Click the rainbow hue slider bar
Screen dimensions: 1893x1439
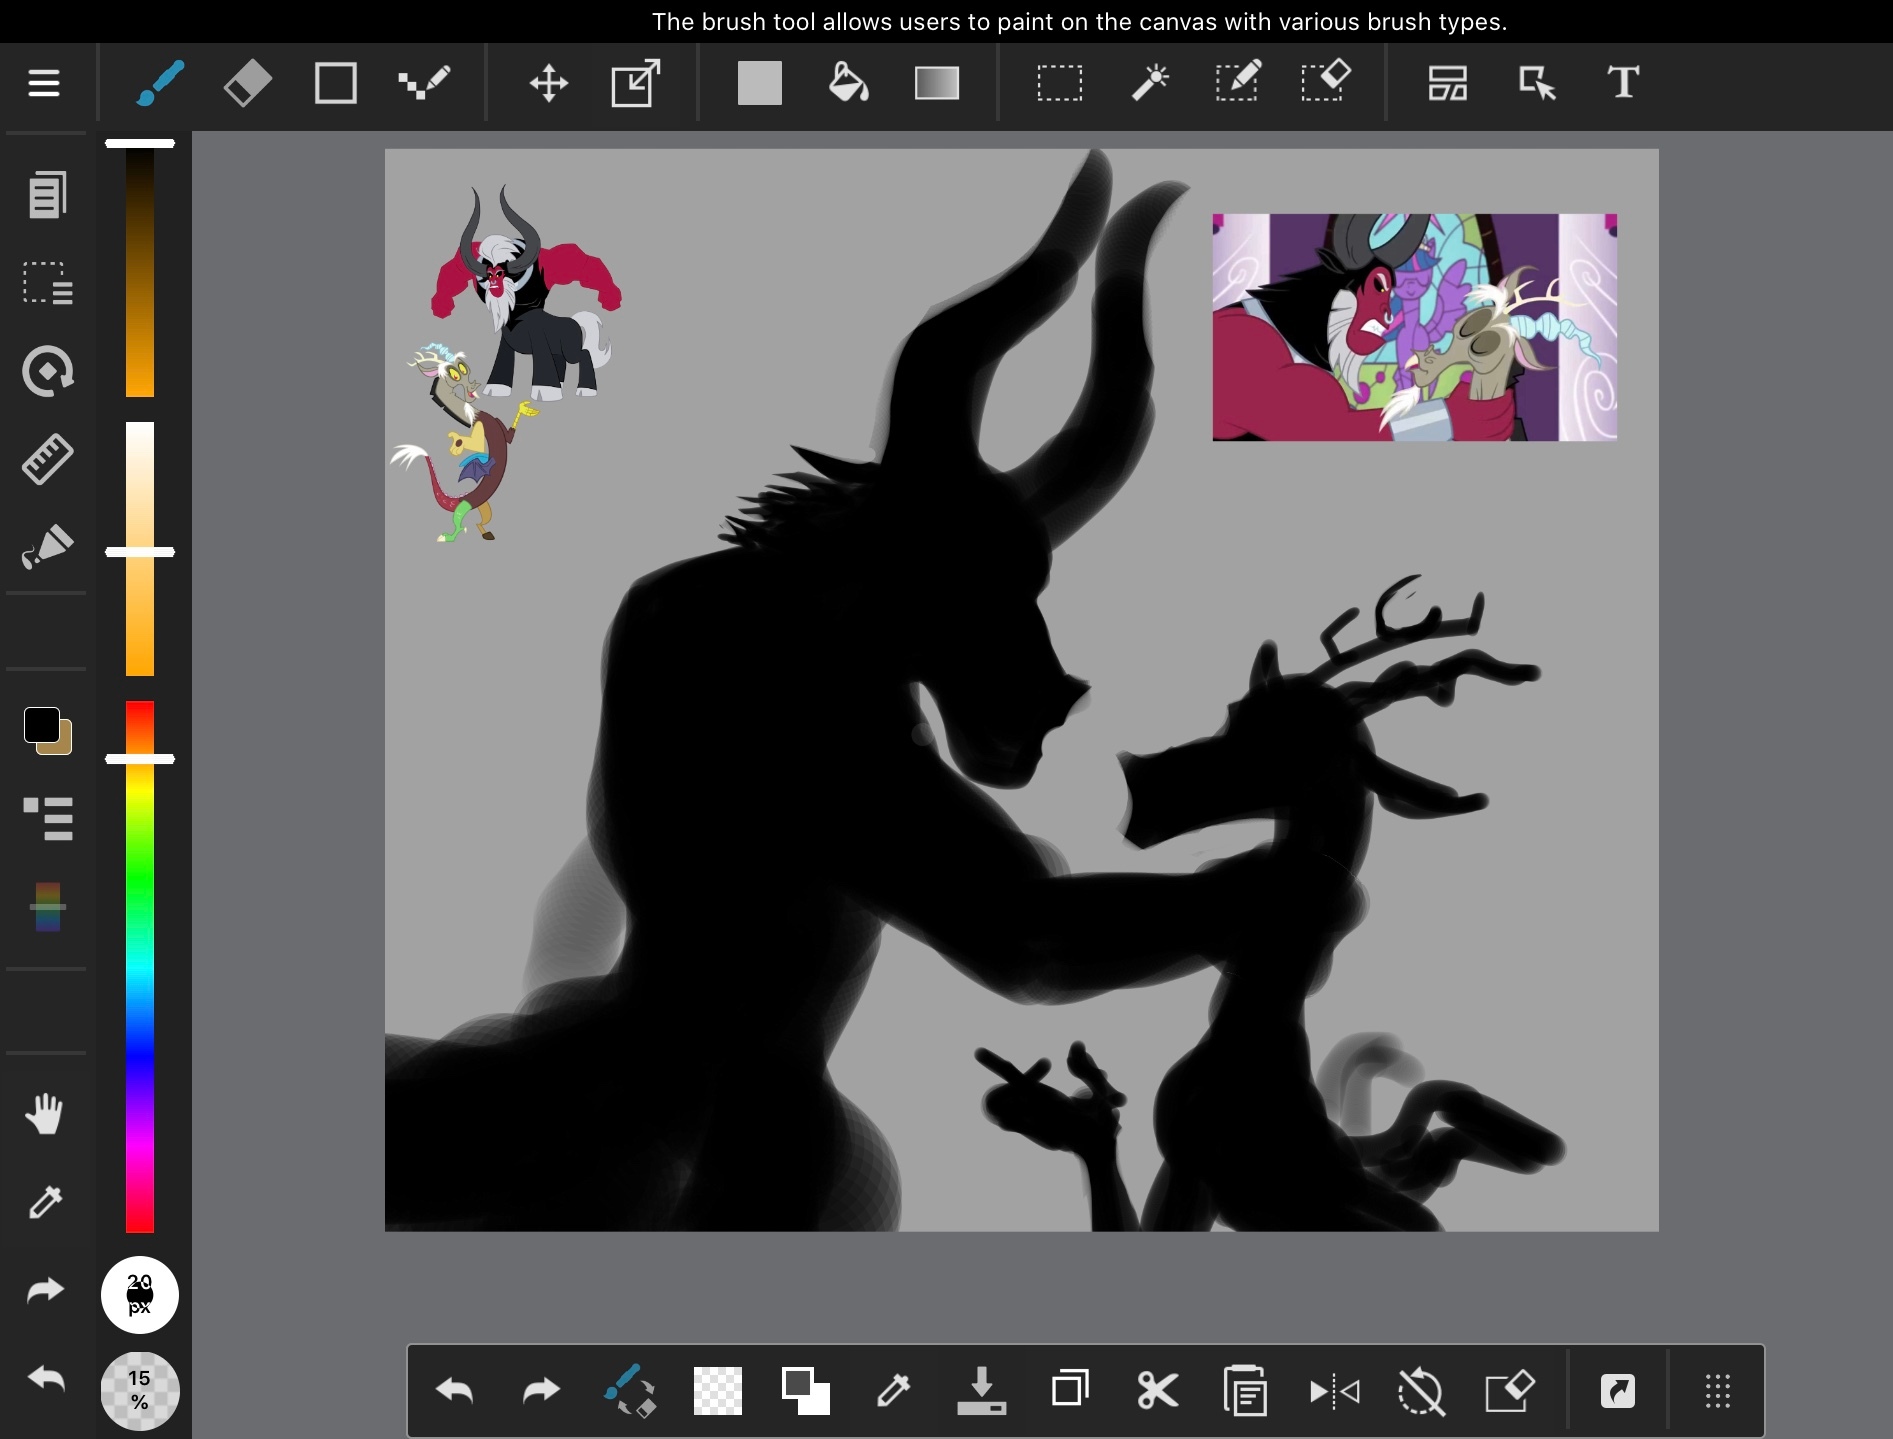pos(140,966)
